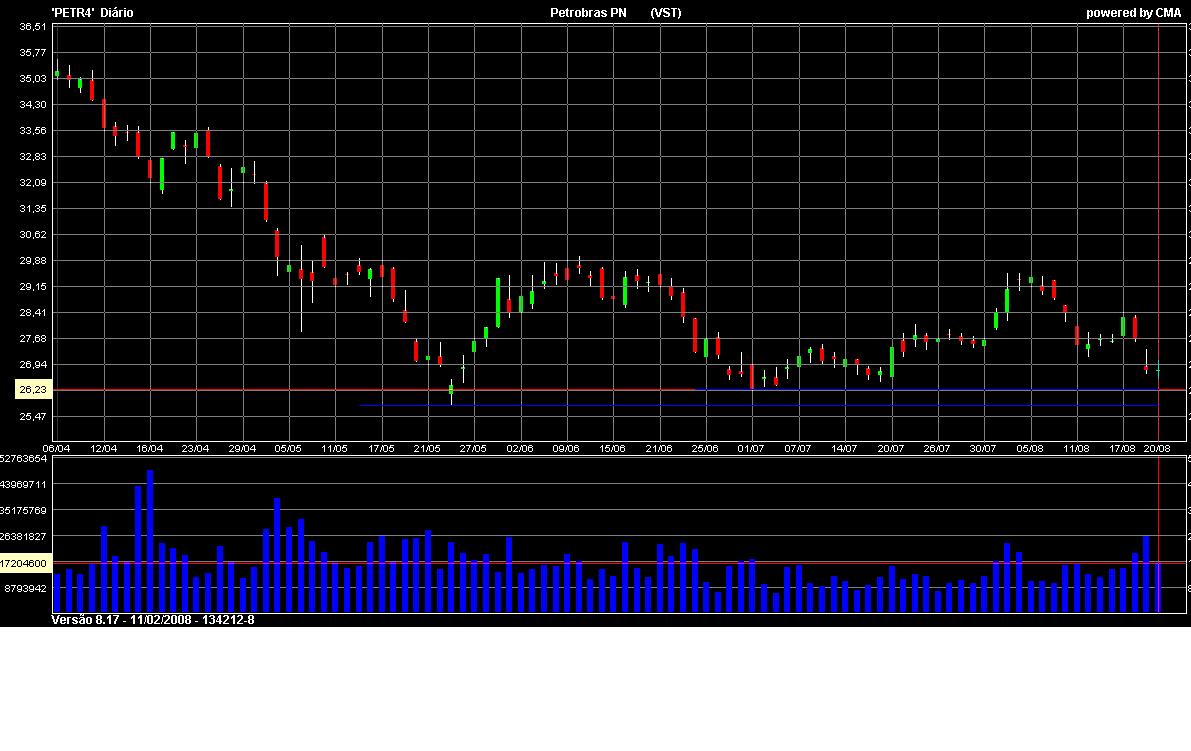Click the tallest blue volume bar
1191x751 pixels.
coord(150,540)
